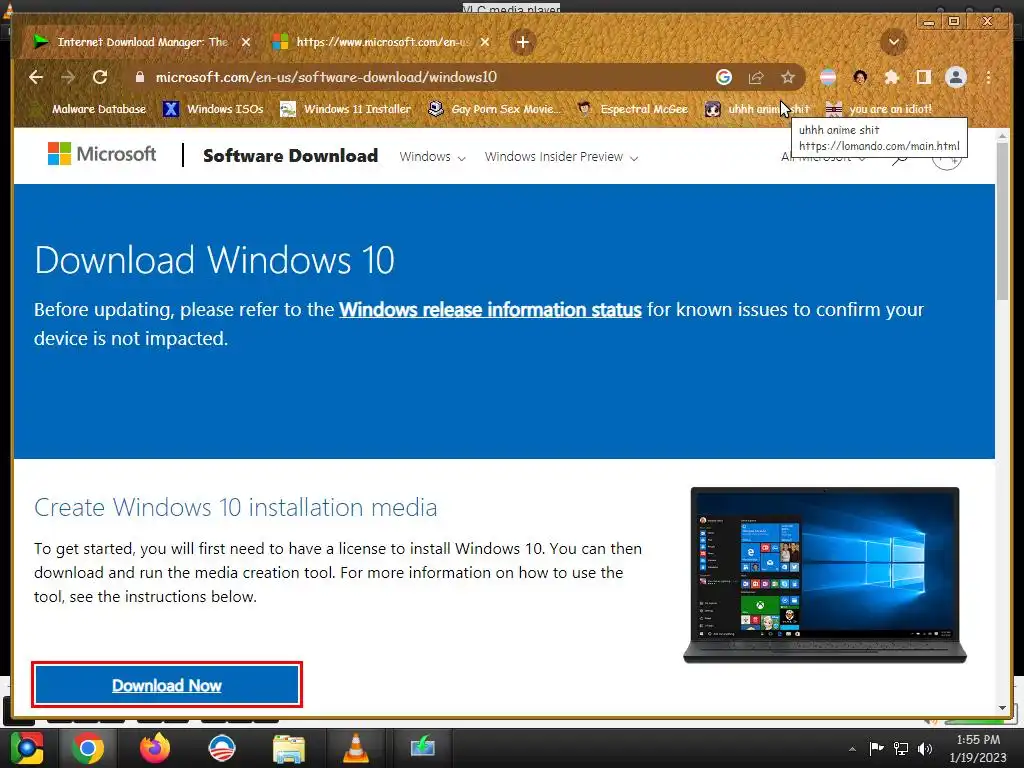Open Chrome from the taskbar
This screenshot has width=1024, height=768.
(x=88, y=748)
